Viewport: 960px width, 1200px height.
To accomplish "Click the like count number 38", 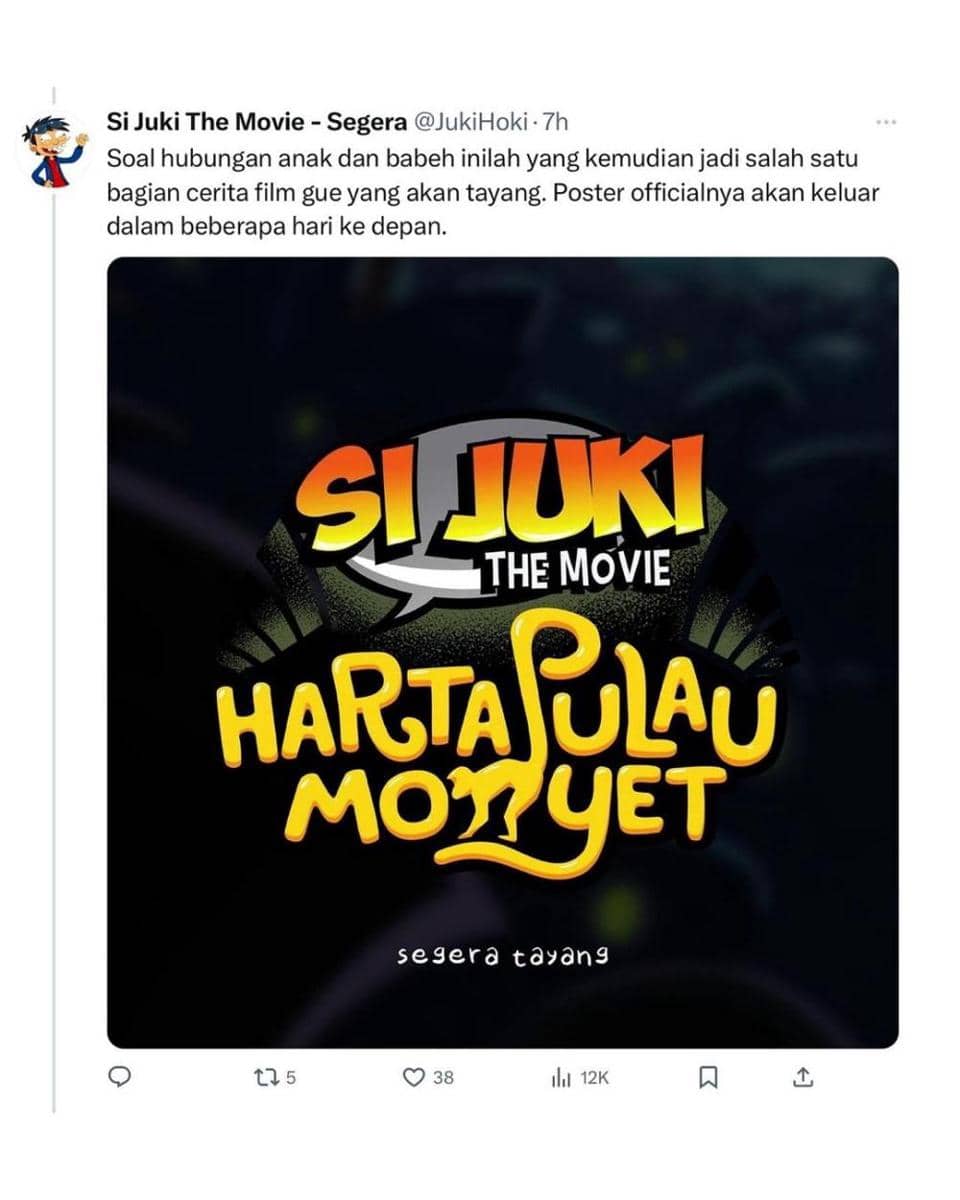I will tap(443, 1078).
